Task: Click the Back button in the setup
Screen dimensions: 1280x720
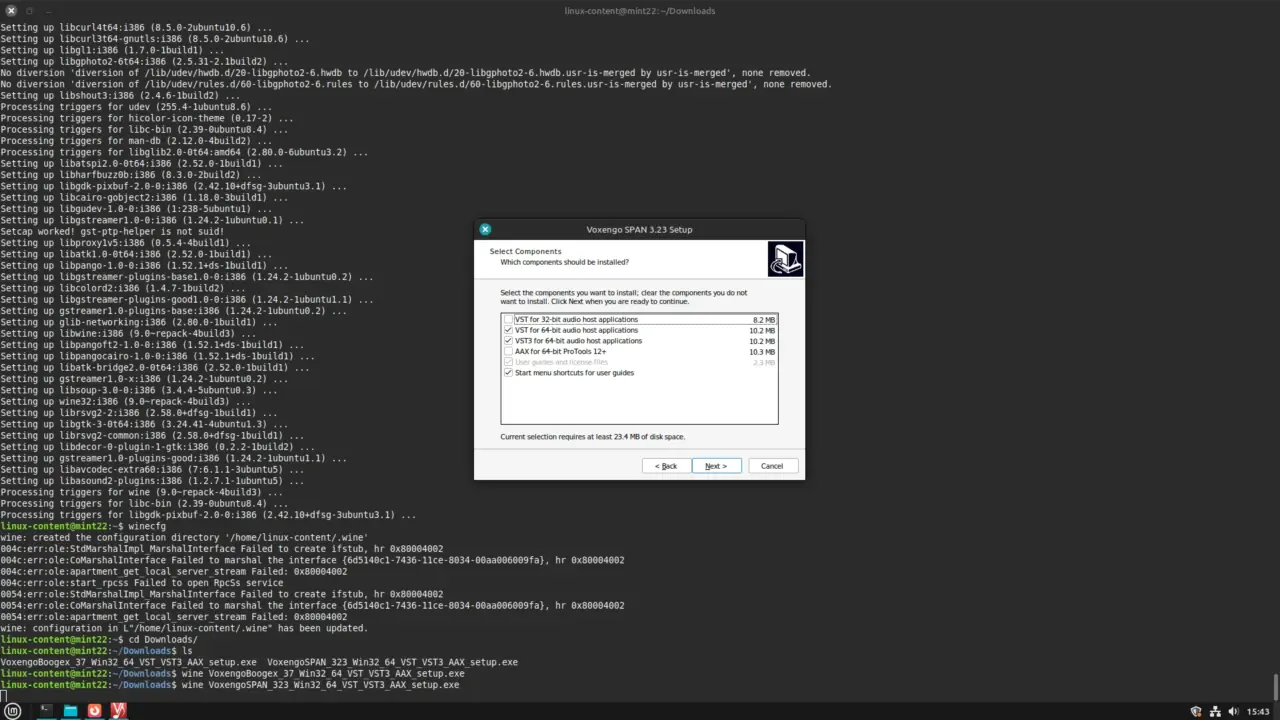Action: [x=666, y=466]
